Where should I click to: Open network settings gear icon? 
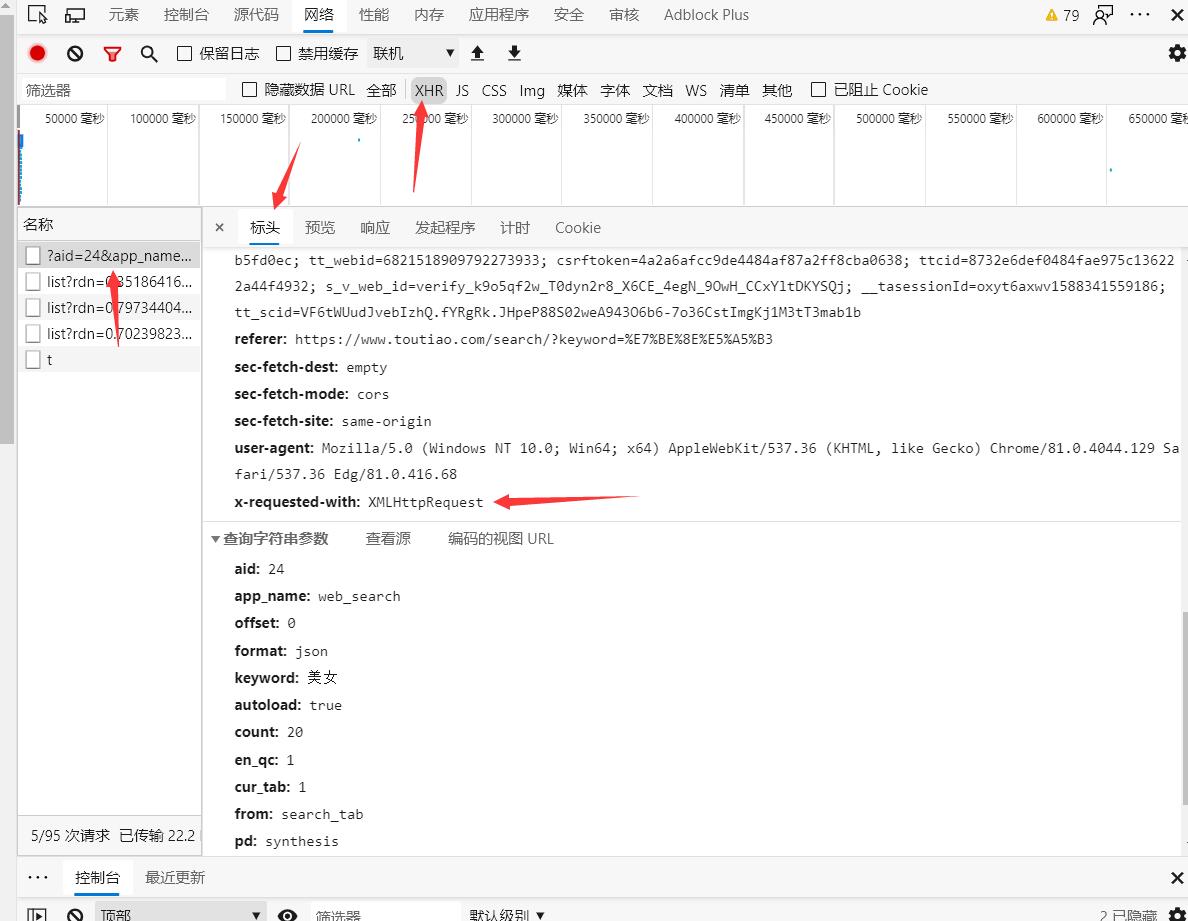click(1177, 53)
